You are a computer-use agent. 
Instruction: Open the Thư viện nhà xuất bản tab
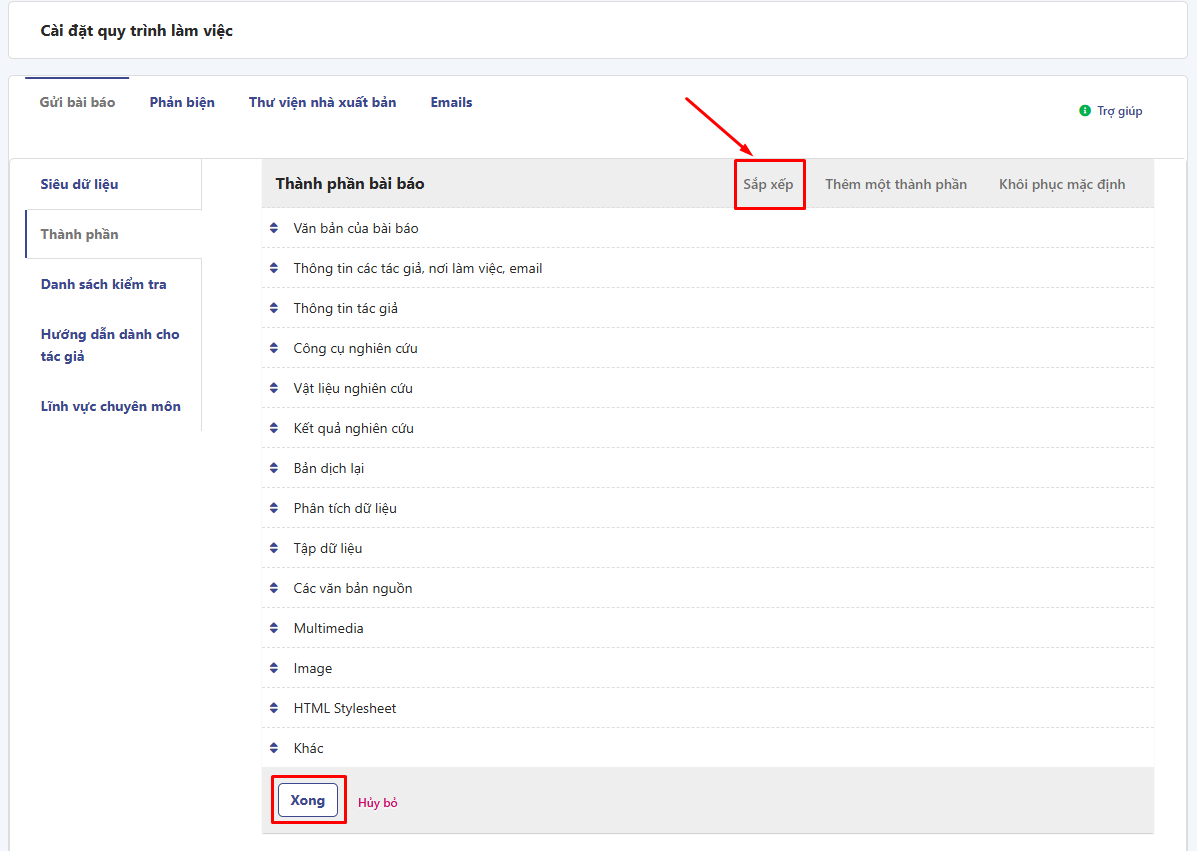click(x=322, y=102)
